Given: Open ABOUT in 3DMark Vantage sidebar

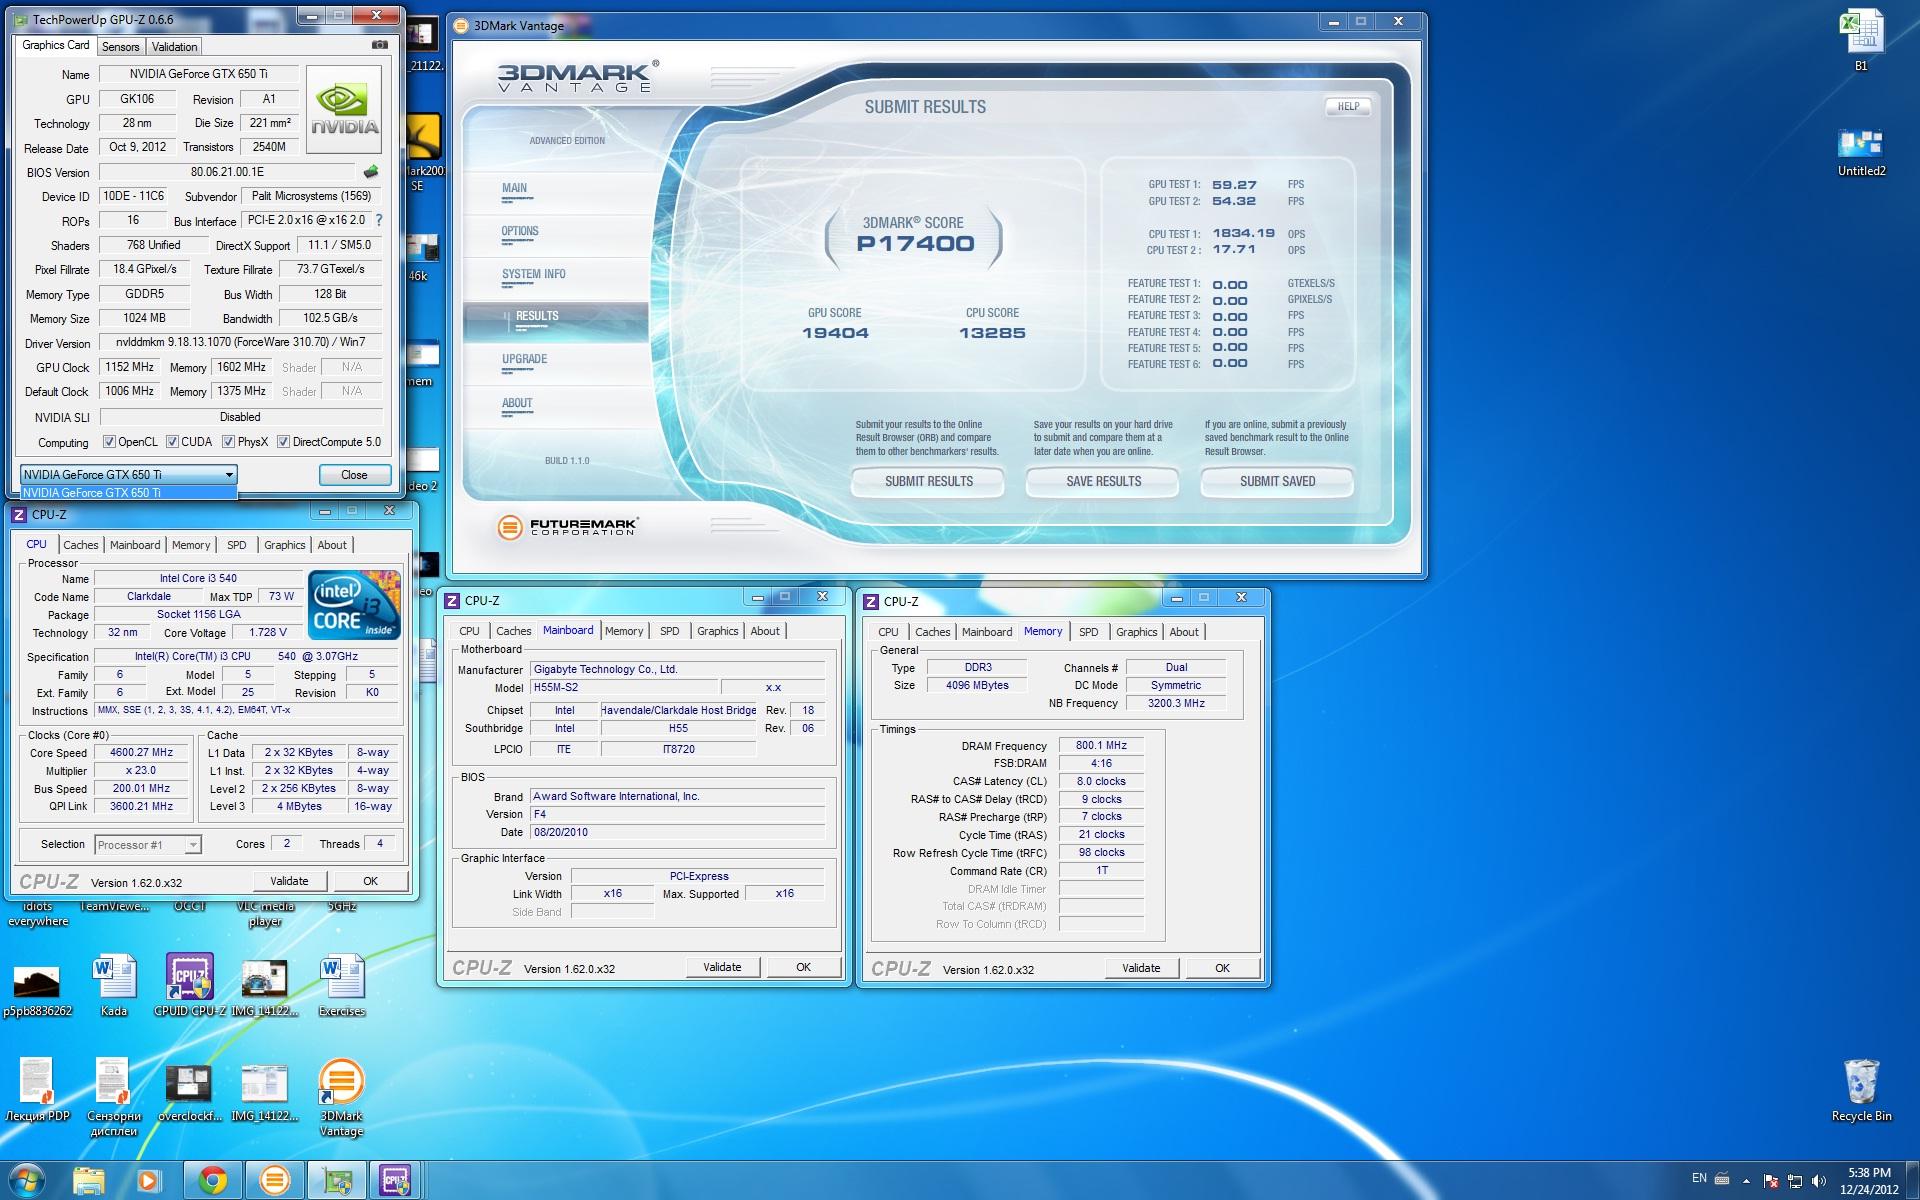Looking at the screenshot, I should pyautogui.click(x=517, y=403).
